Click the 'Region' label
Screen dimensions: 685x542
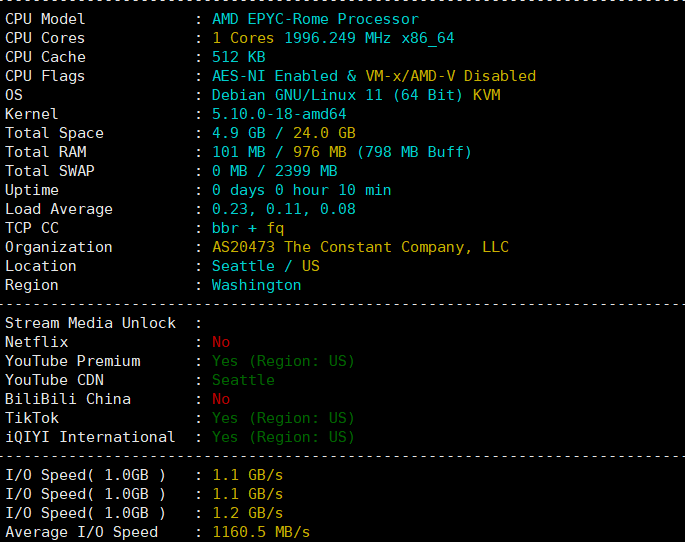click(32, 285)
